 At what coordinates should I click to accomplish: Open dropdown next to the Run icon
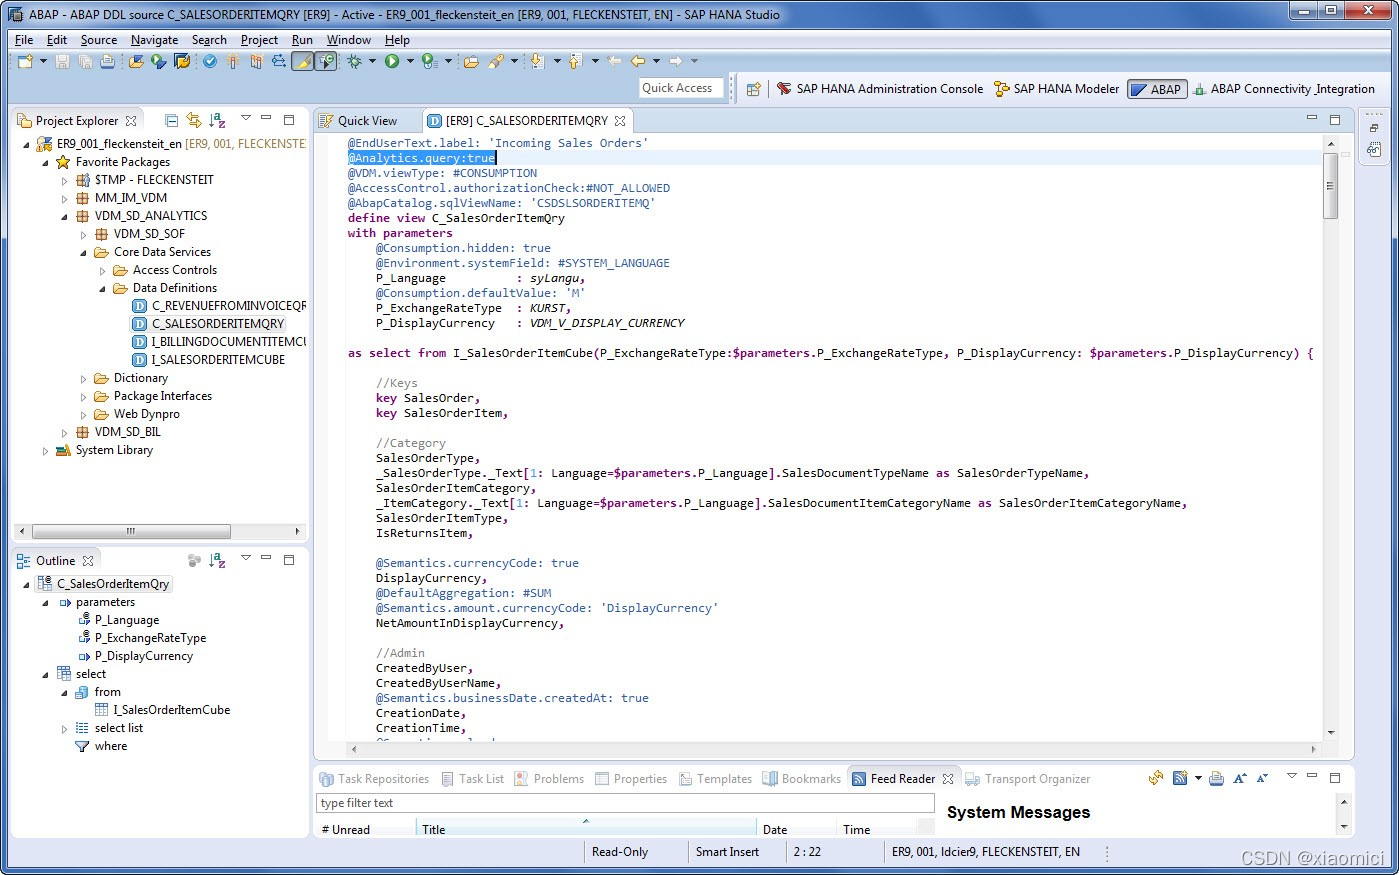tap(410, 61)
